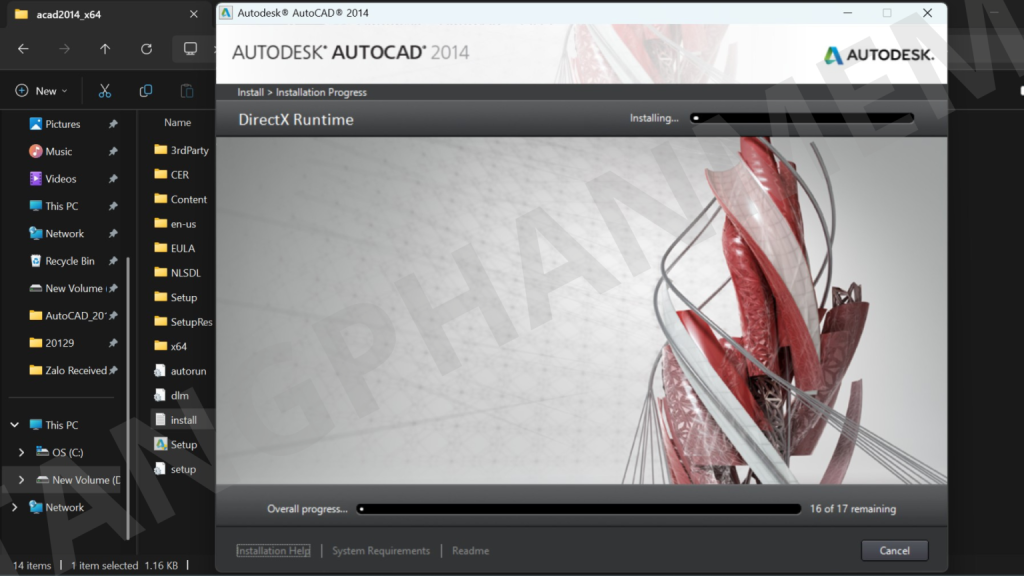Cancel the AutoCAD installation
The width and height of the screenshot is (1024, 576).
tap(894, 550)
